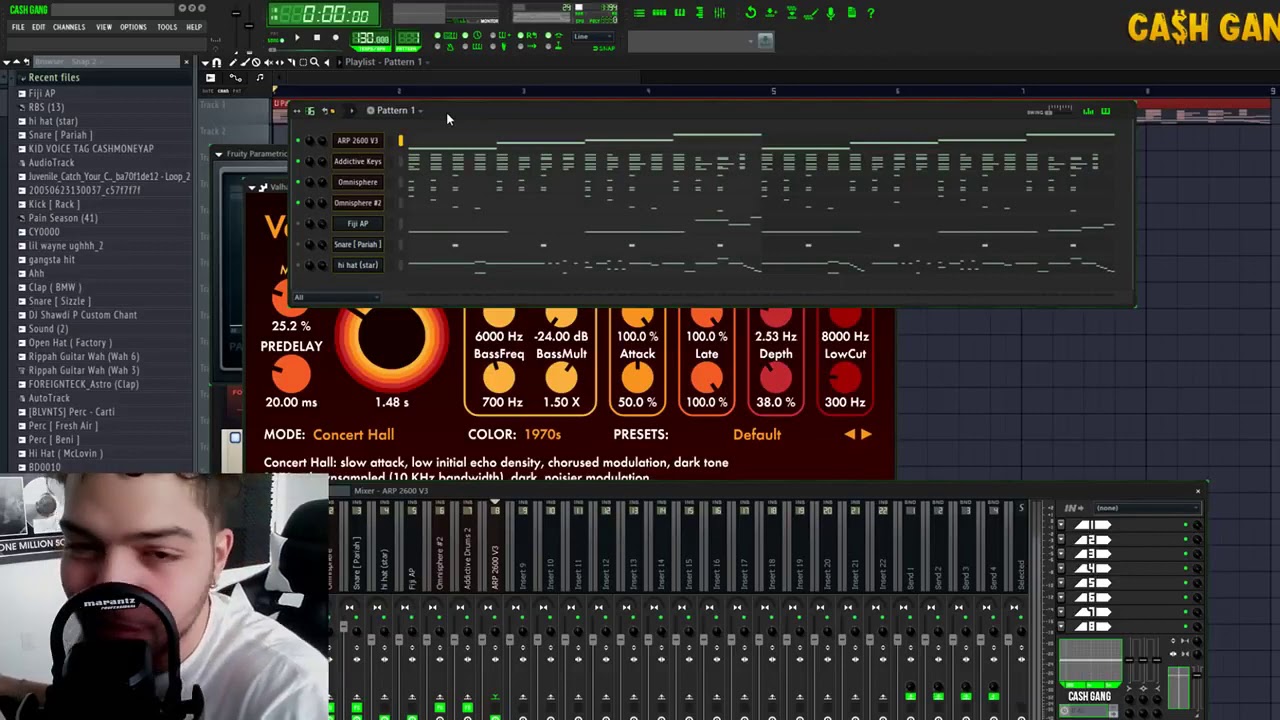Open the browser view toolbar icon

699,13
